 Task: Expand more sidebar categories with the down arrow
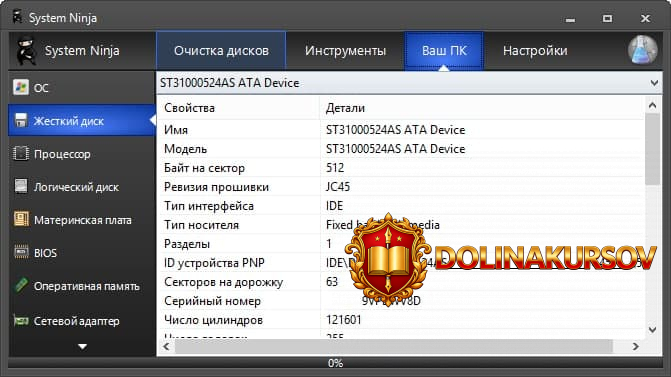(83, 346)
